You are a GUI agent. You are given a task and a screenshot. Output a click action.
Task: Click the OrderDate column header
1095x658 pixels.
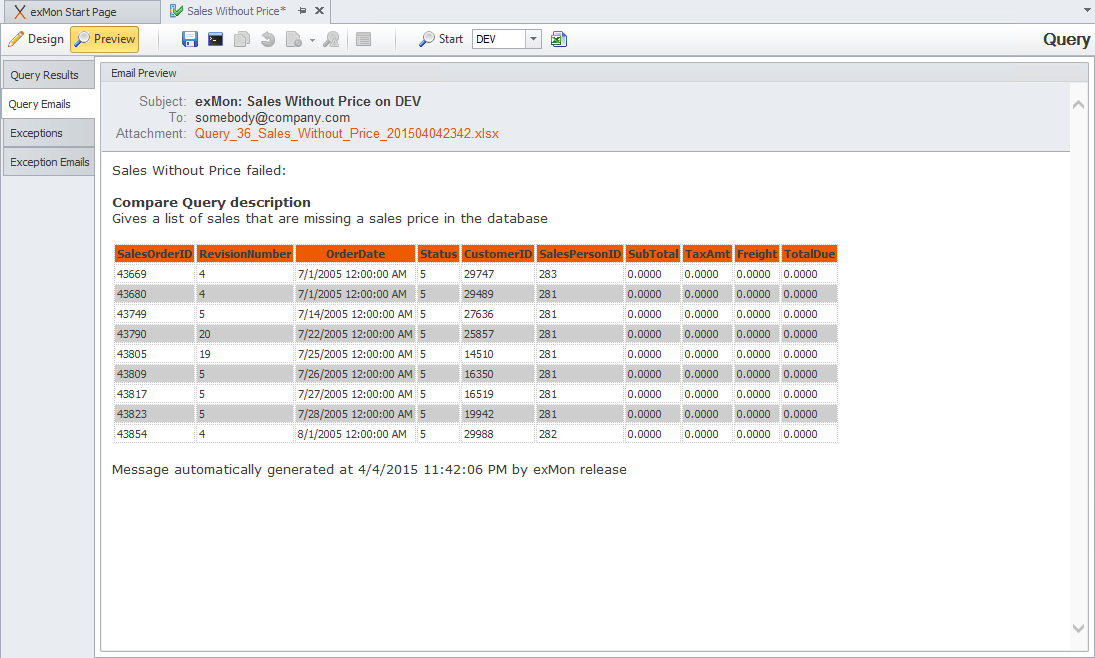pyautogui.click(x=355, y=254)
